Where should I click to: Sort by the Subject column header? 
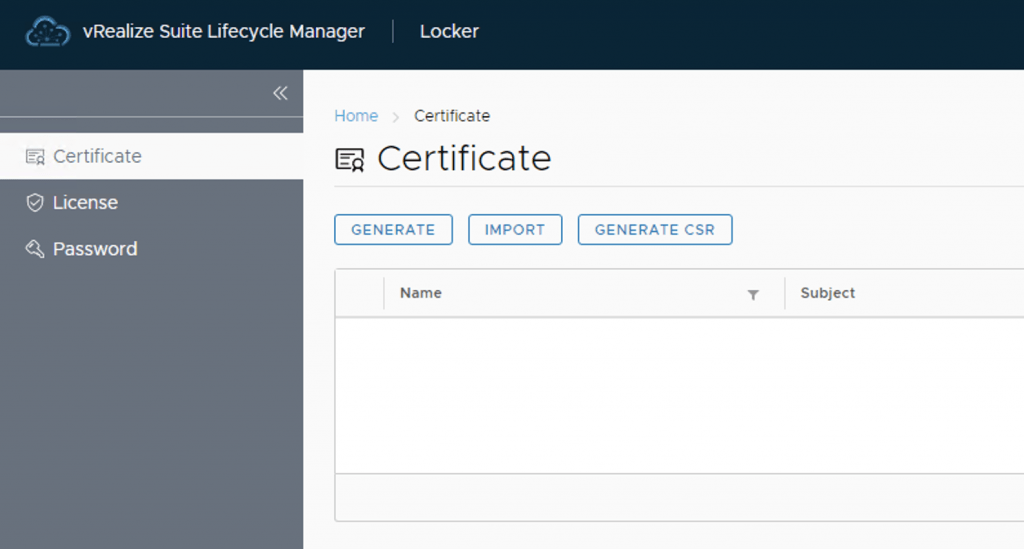[x=828, y=293]
